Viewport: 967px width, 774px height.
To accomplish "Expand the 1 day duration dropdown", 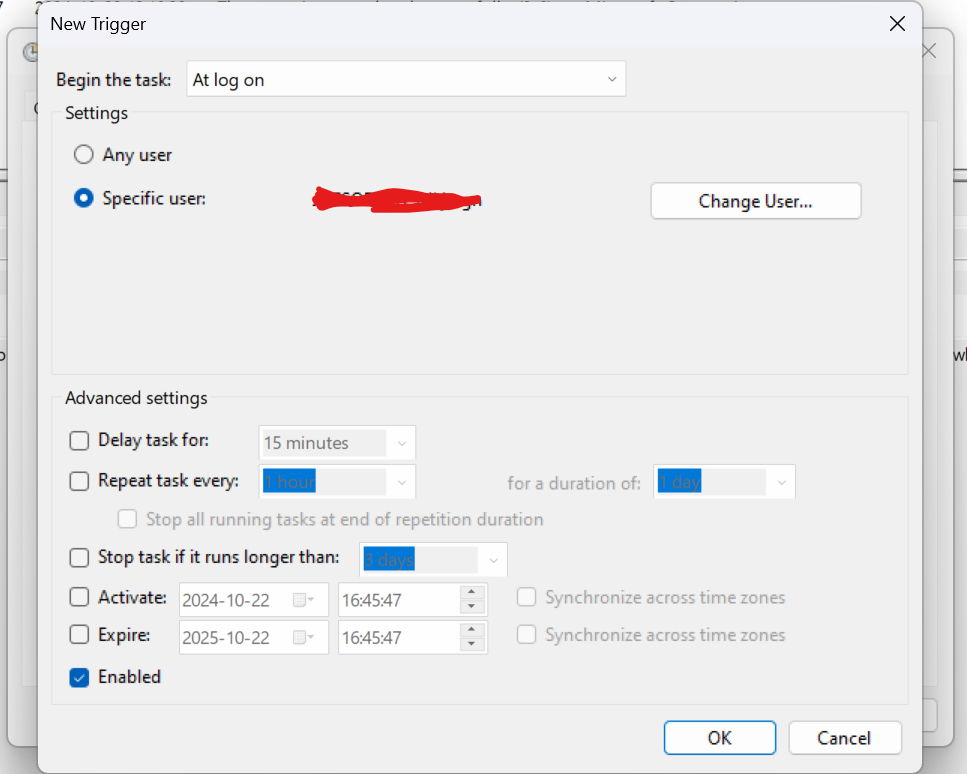I will point(781,483).
